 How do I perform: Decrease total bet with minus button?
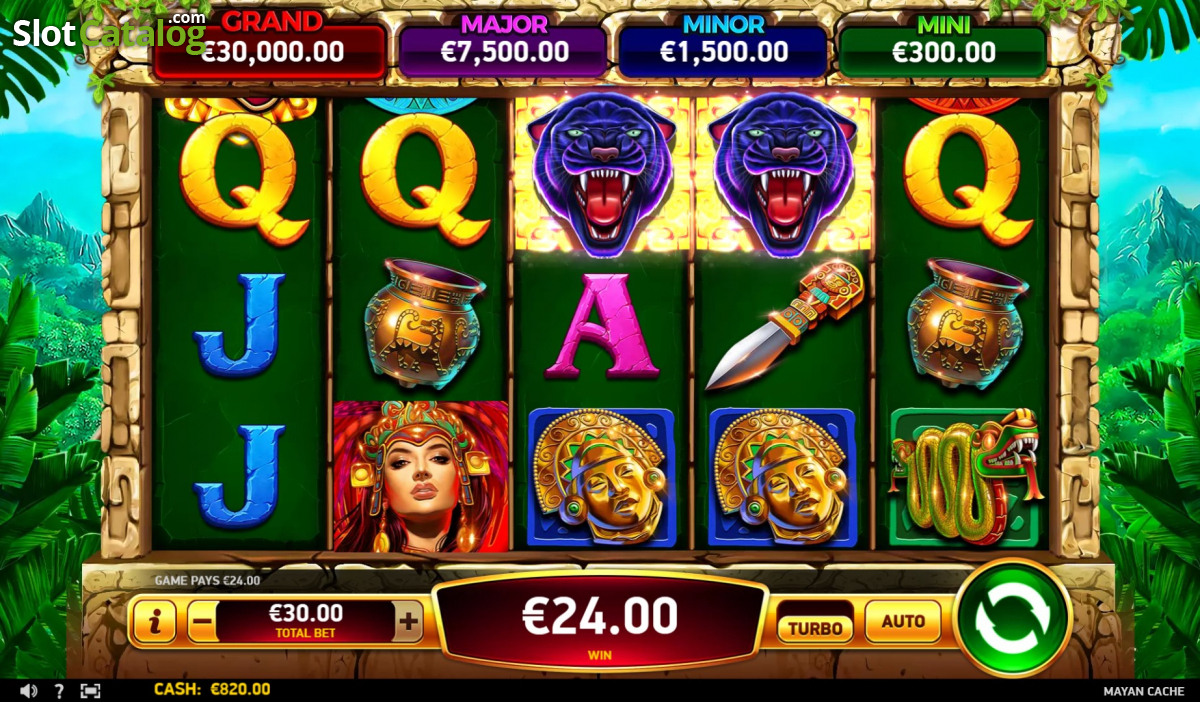tap(201, 622)
